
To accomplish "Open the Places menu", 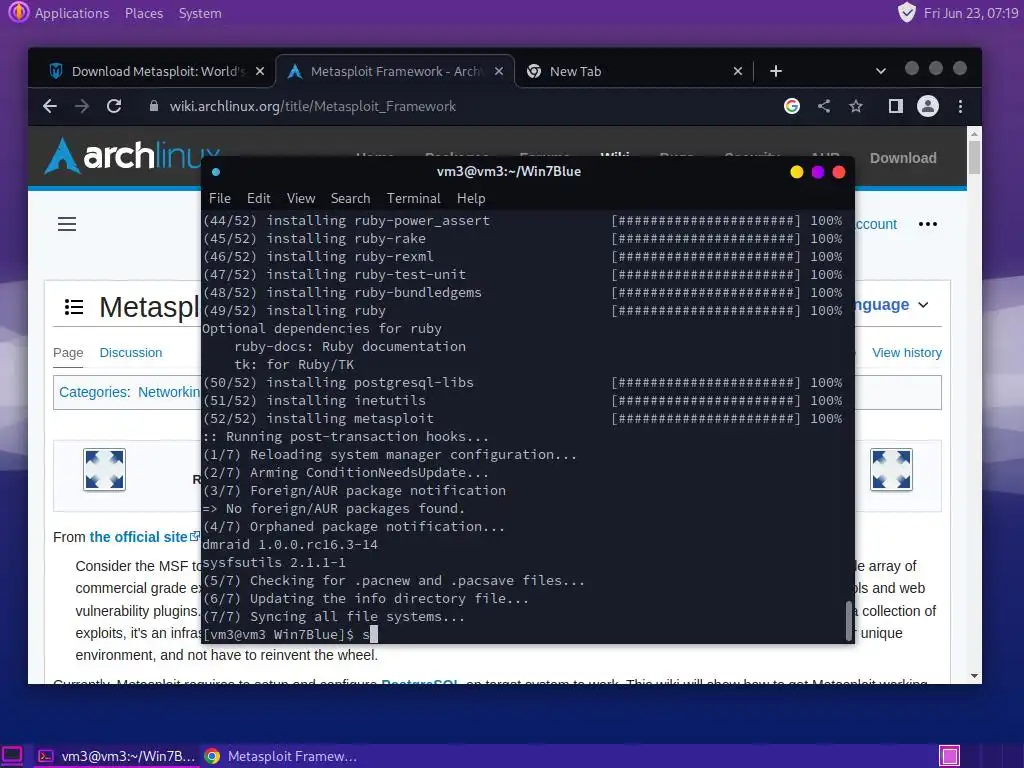I will pos(144,13).
